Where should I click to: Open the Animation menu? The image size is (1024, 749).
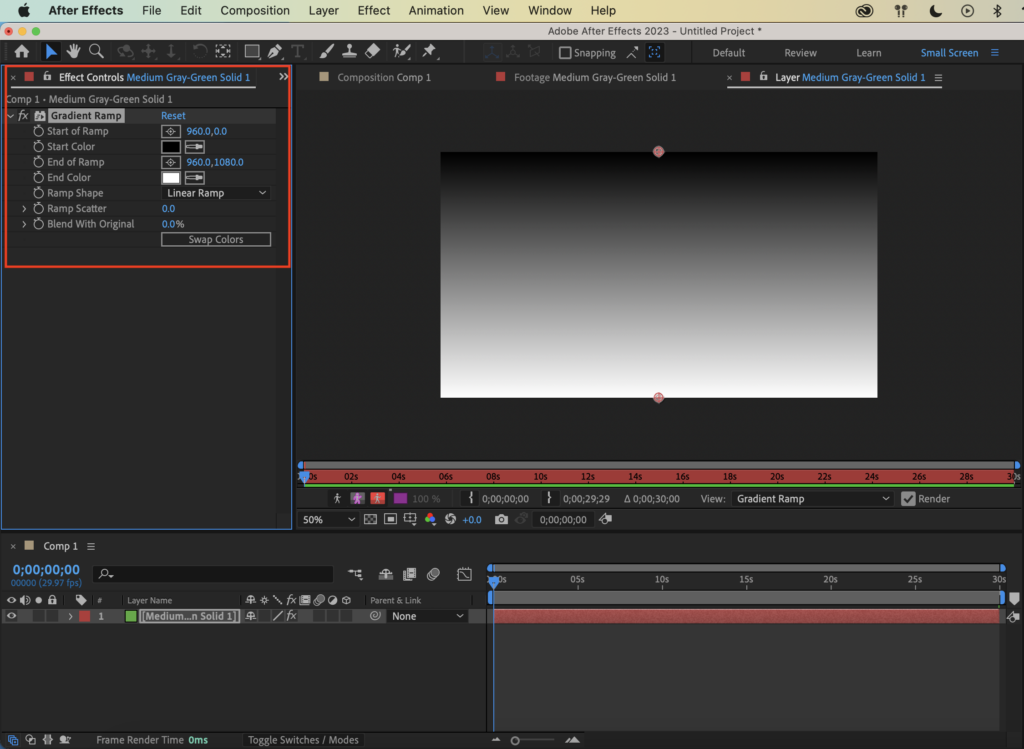pyautogui.click(x=434, y=11)
